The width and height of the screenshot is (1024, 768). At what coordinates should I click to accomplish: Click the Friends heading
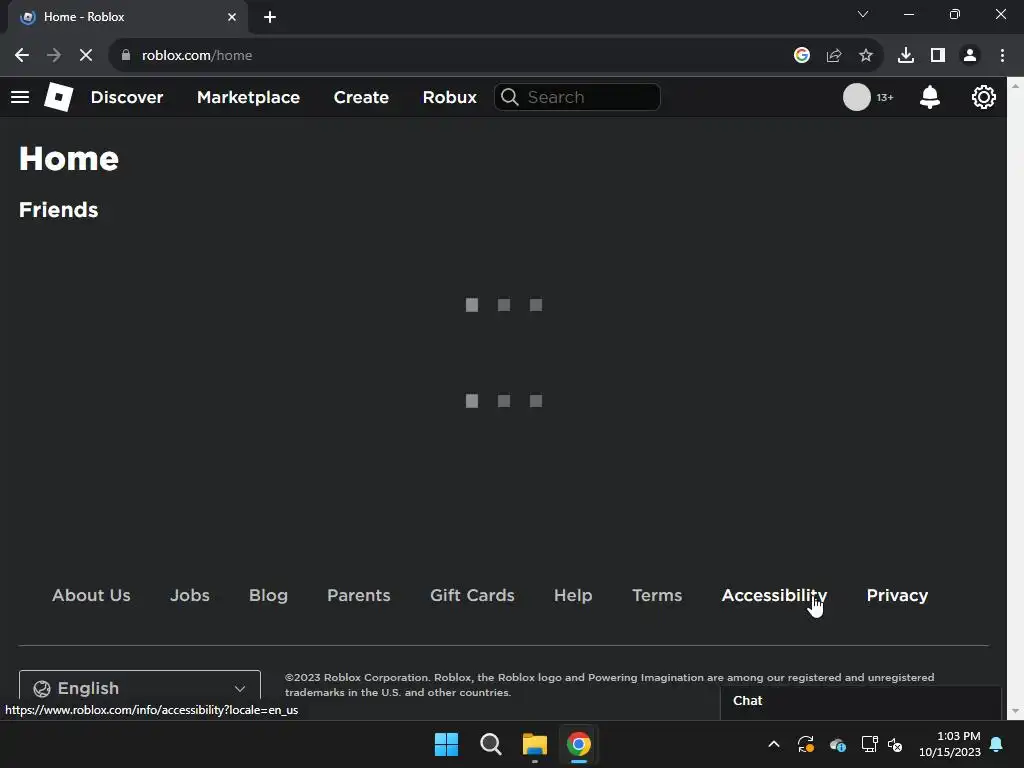(59, 210)
